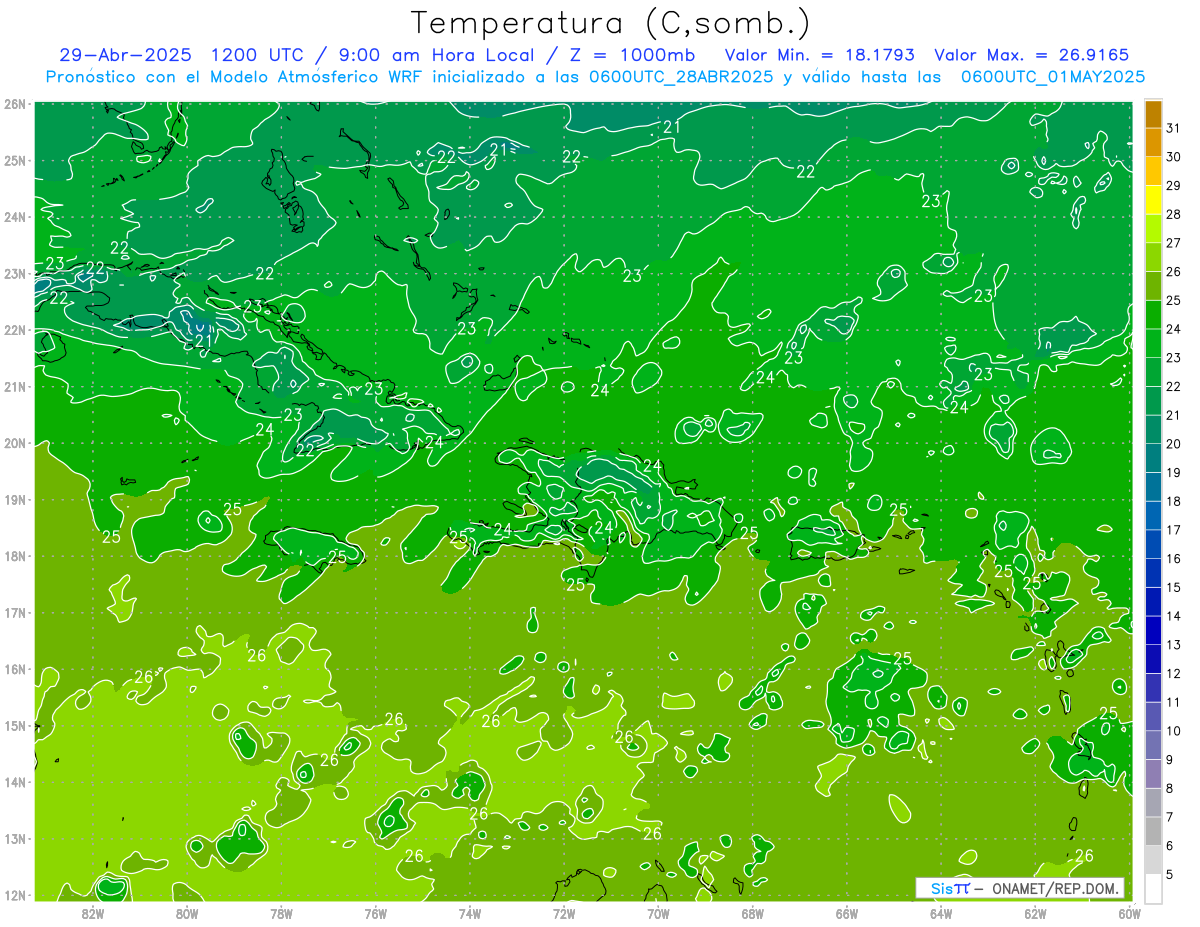Click the "13N" latitude axis label
Image resolution: width=1200 pixels, height=927 pixels.
pyautogui.click(x=15, y=838)
